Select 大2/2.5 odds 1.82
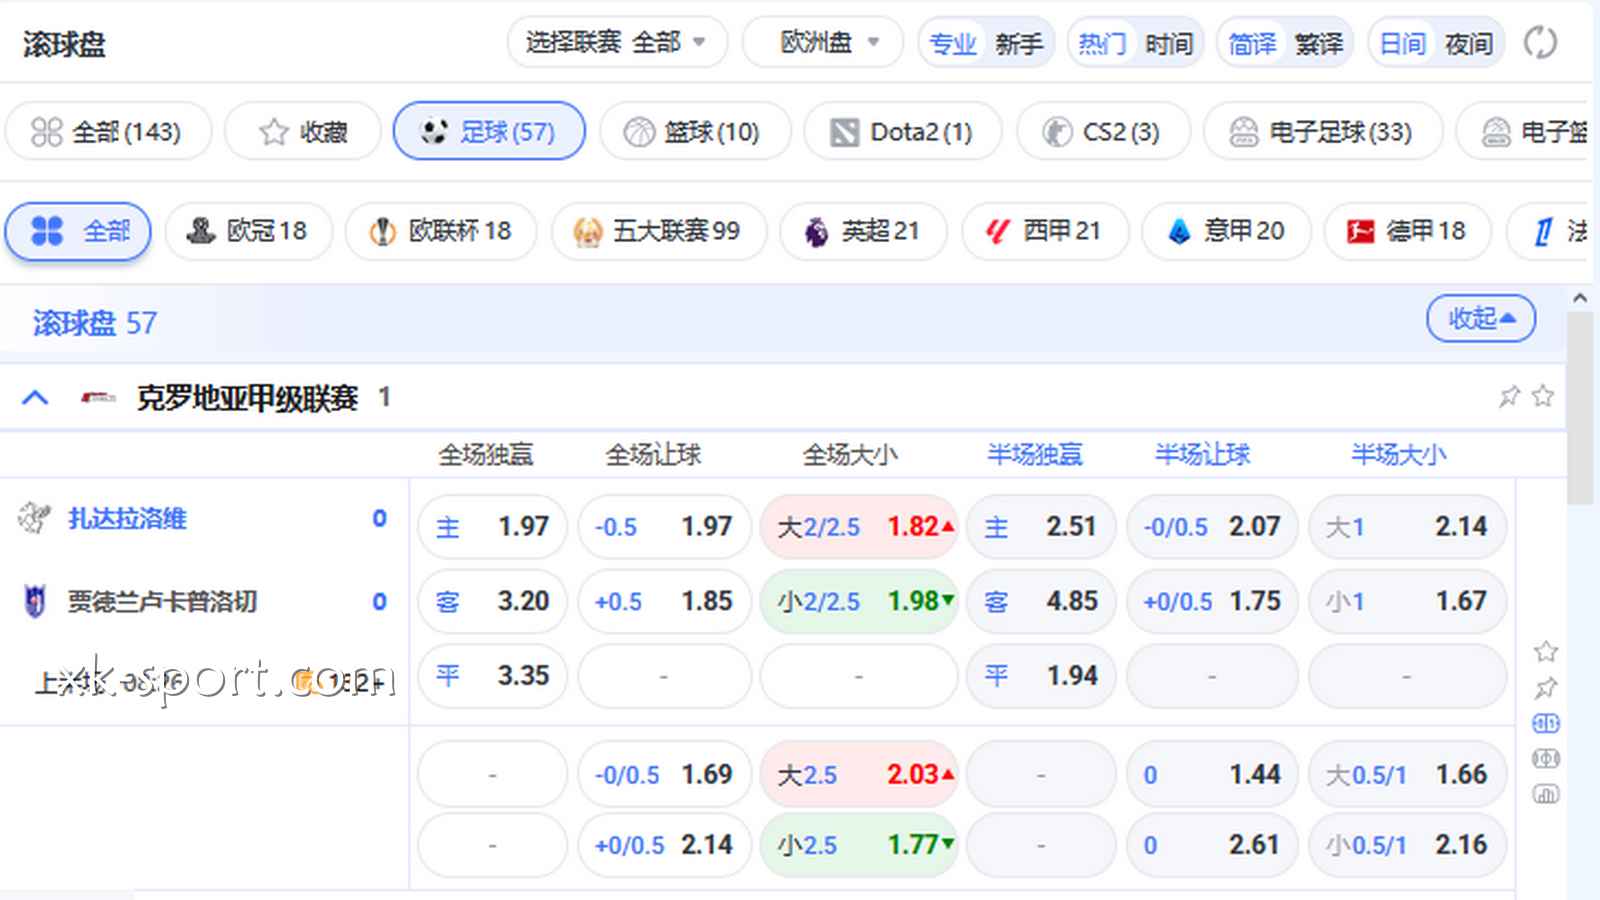 (859, 526)
